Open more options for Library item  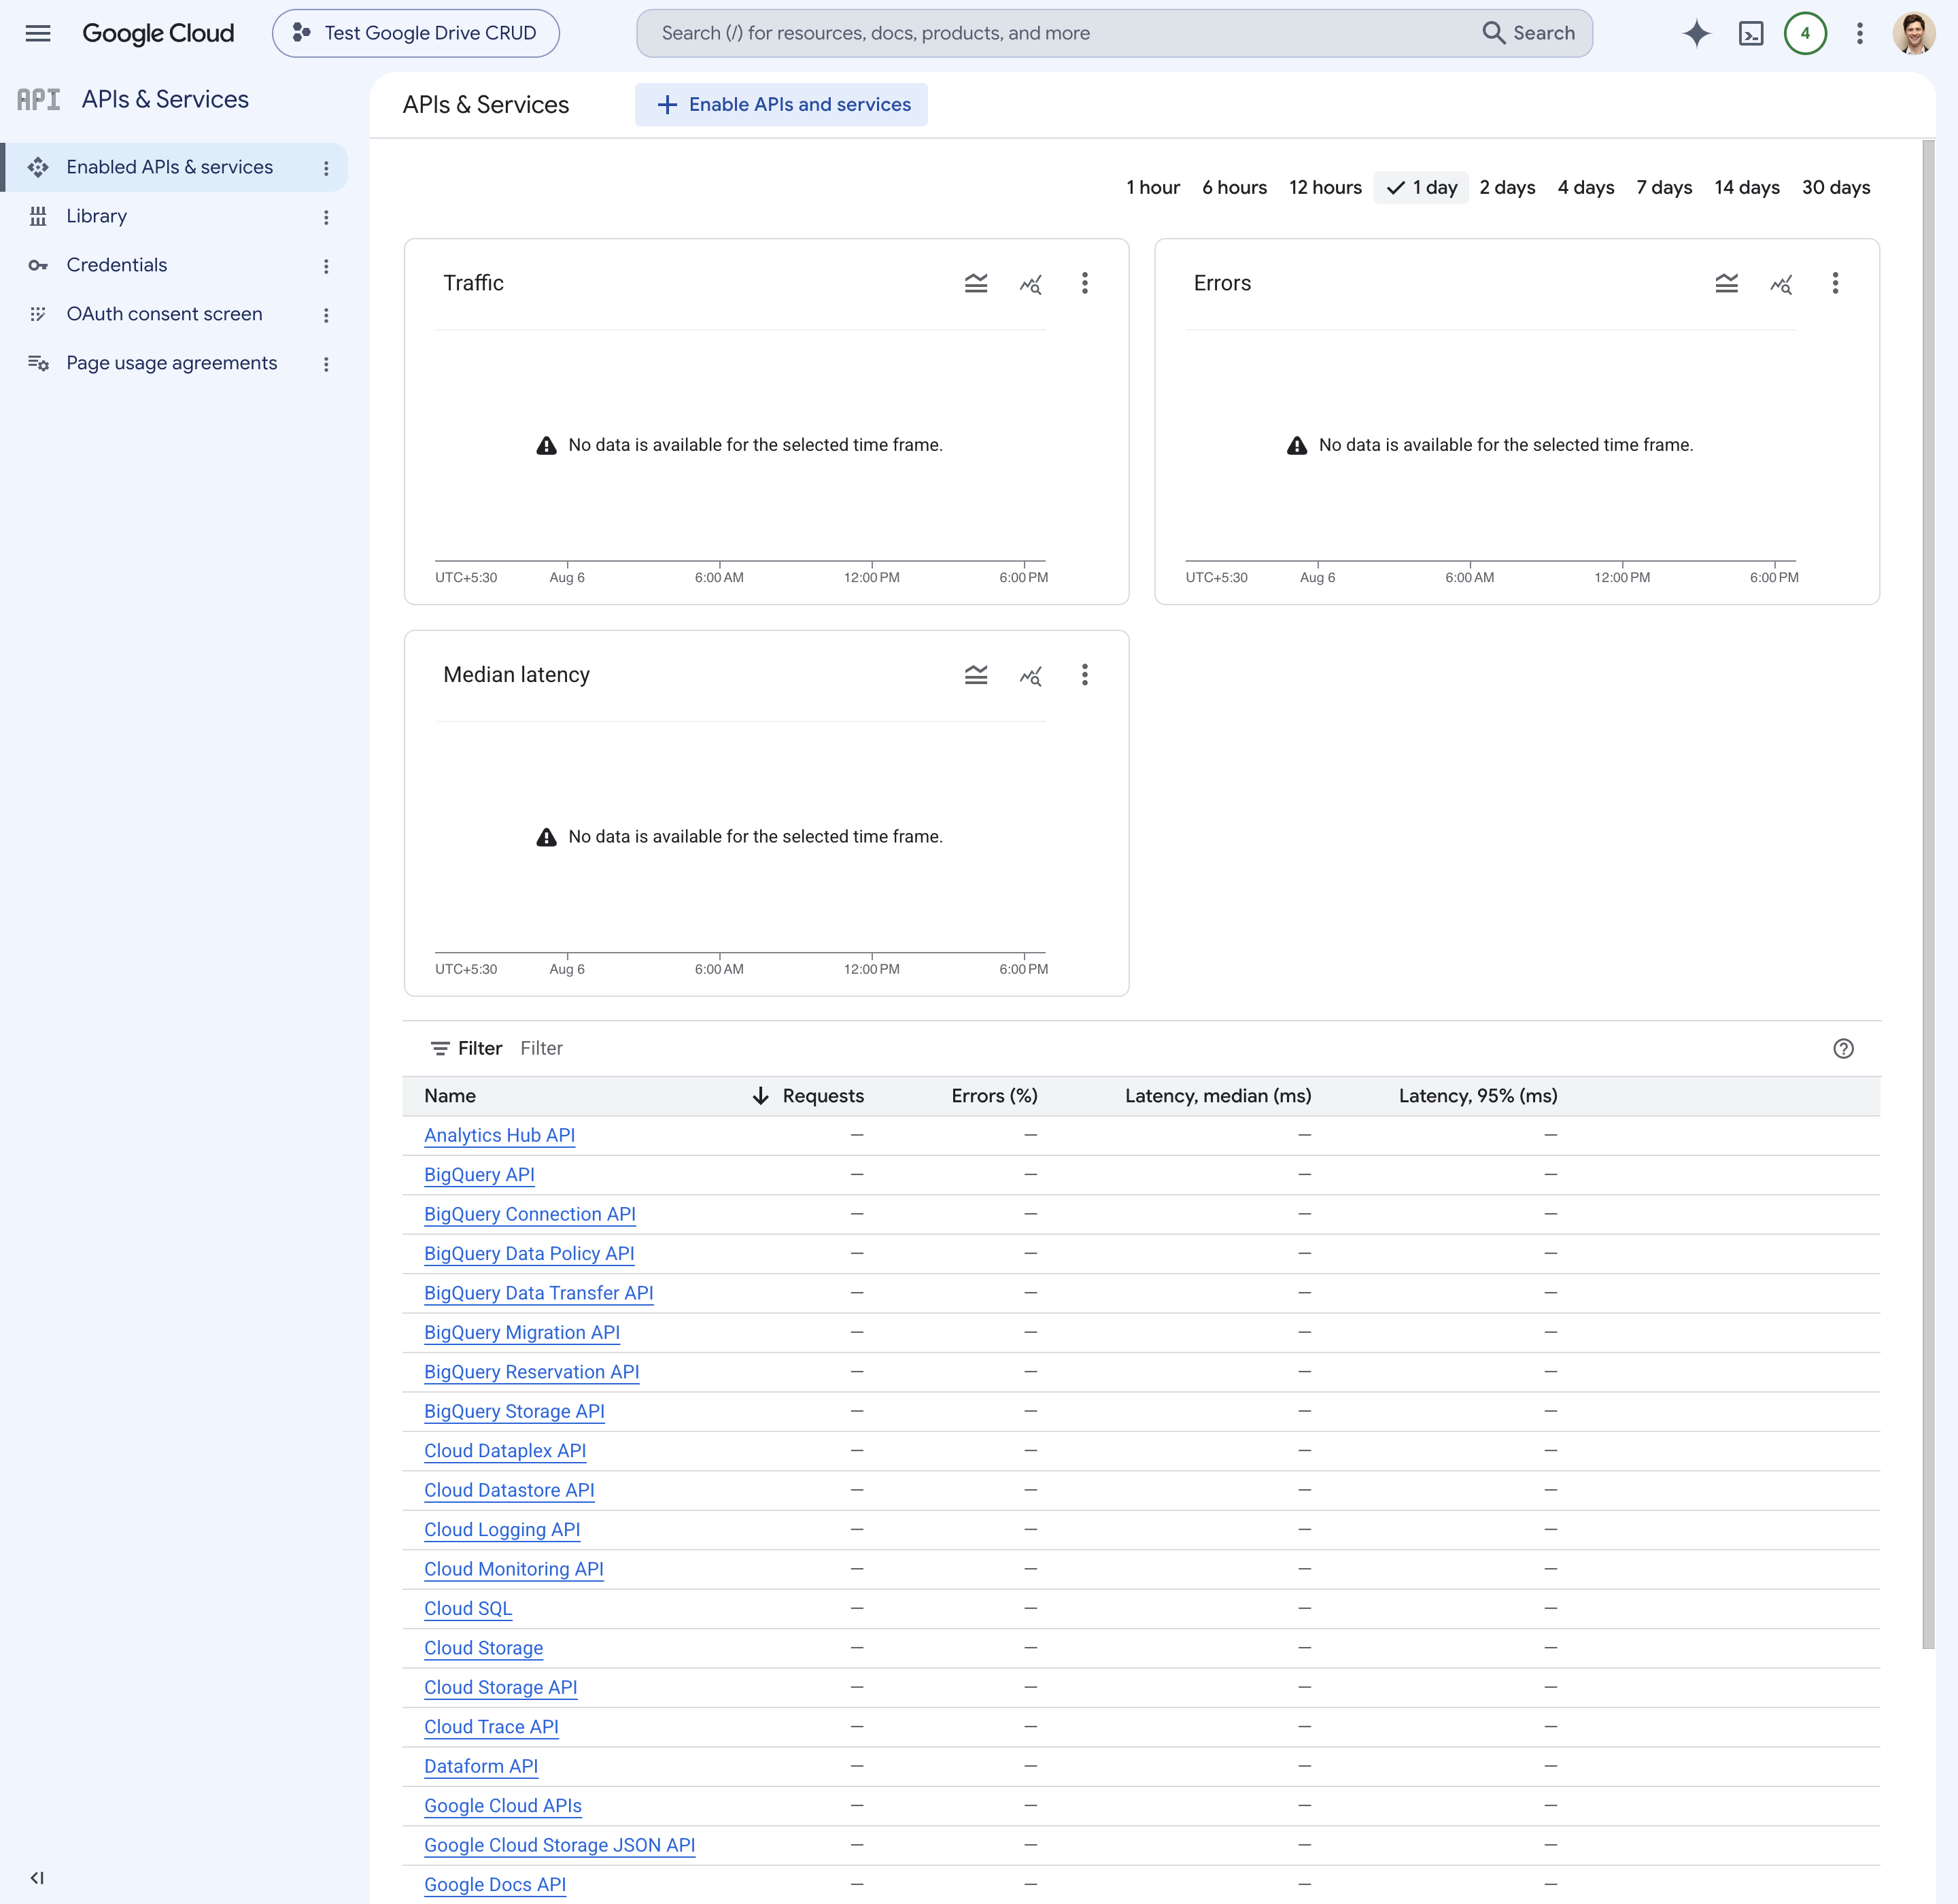point(326,217)
